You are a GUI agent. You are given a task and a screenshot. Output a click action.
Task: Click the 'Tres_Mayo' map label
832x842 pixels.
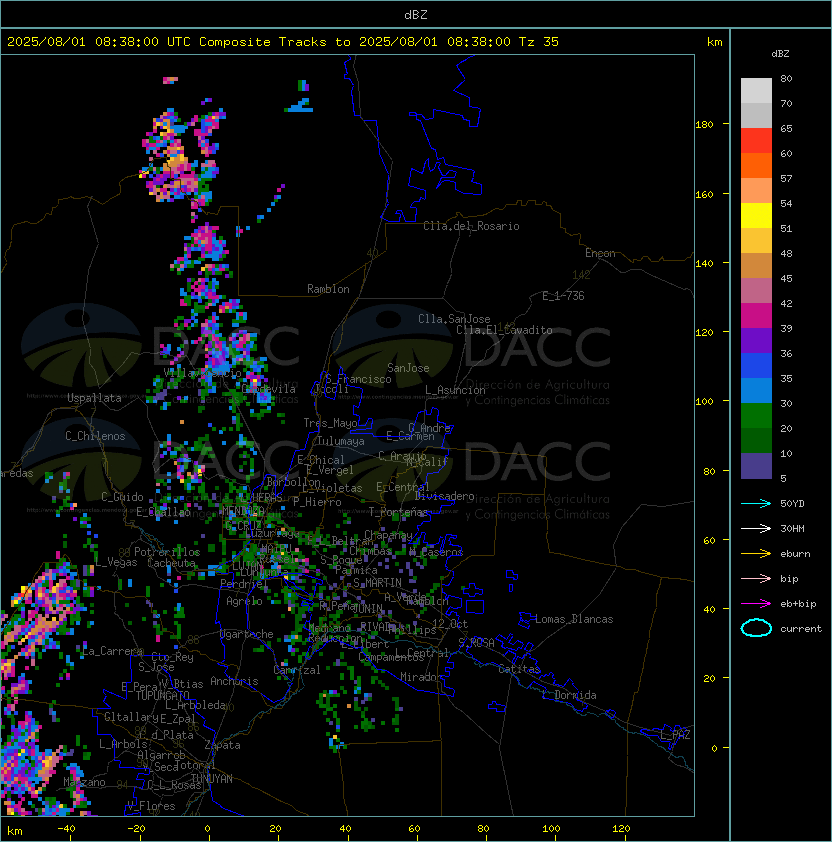click(x=330, y=423)
